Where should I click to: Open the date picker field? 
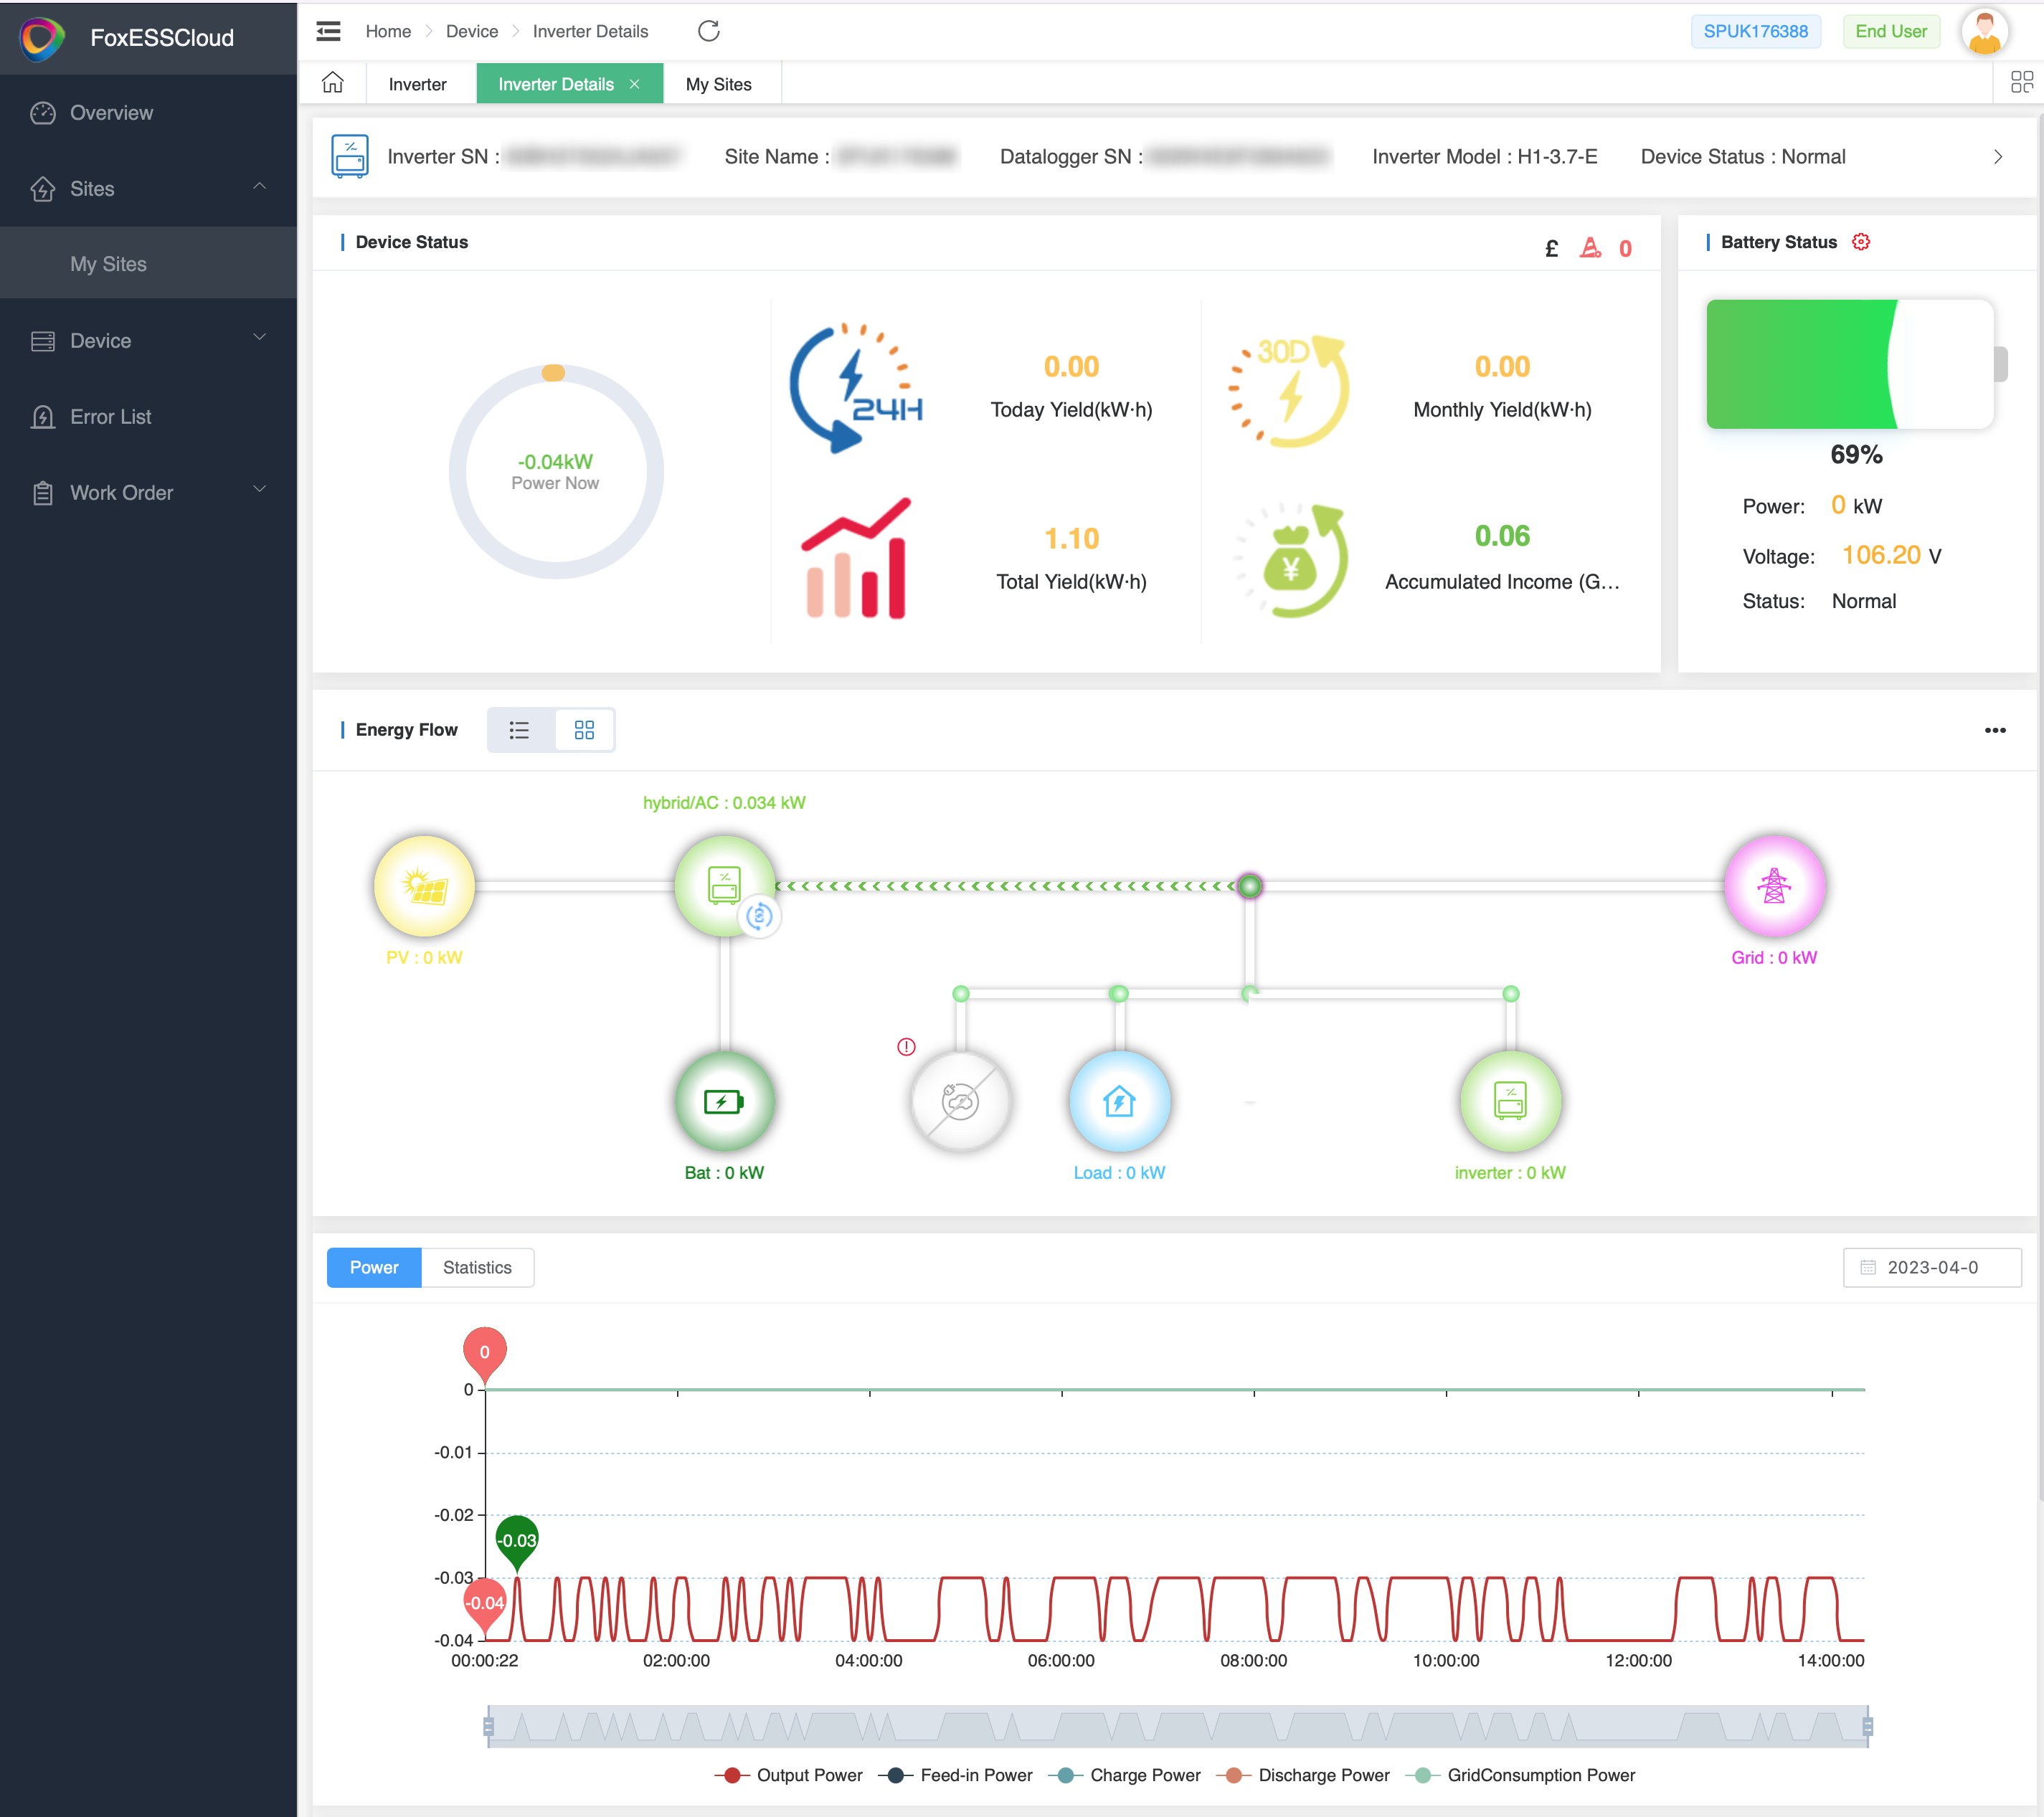1931,1267
